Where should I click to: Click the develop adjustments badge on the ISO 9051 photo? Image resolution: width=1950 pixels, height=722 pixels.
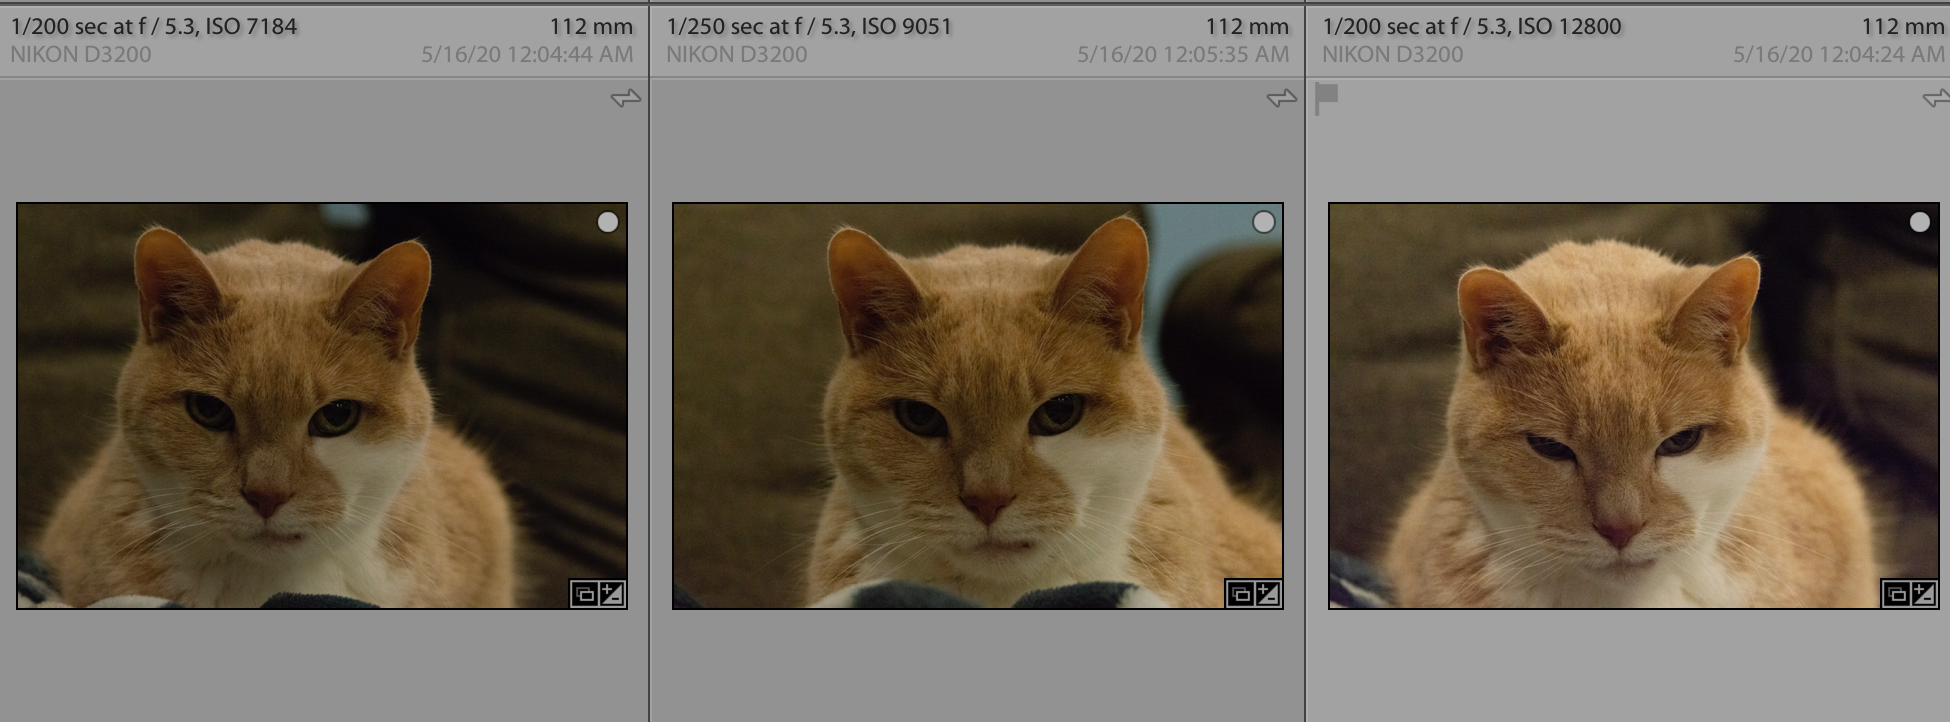click(1267, 595)
